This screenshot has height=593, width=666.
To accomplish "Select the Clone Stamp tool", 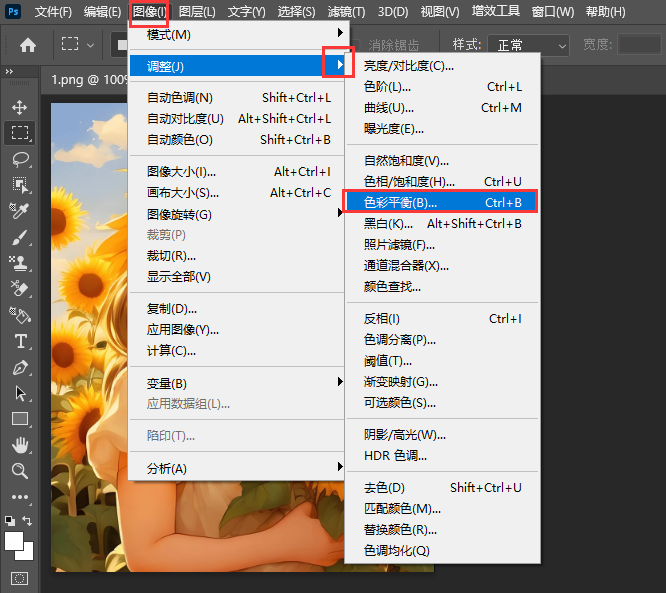I will coord(20,263).
